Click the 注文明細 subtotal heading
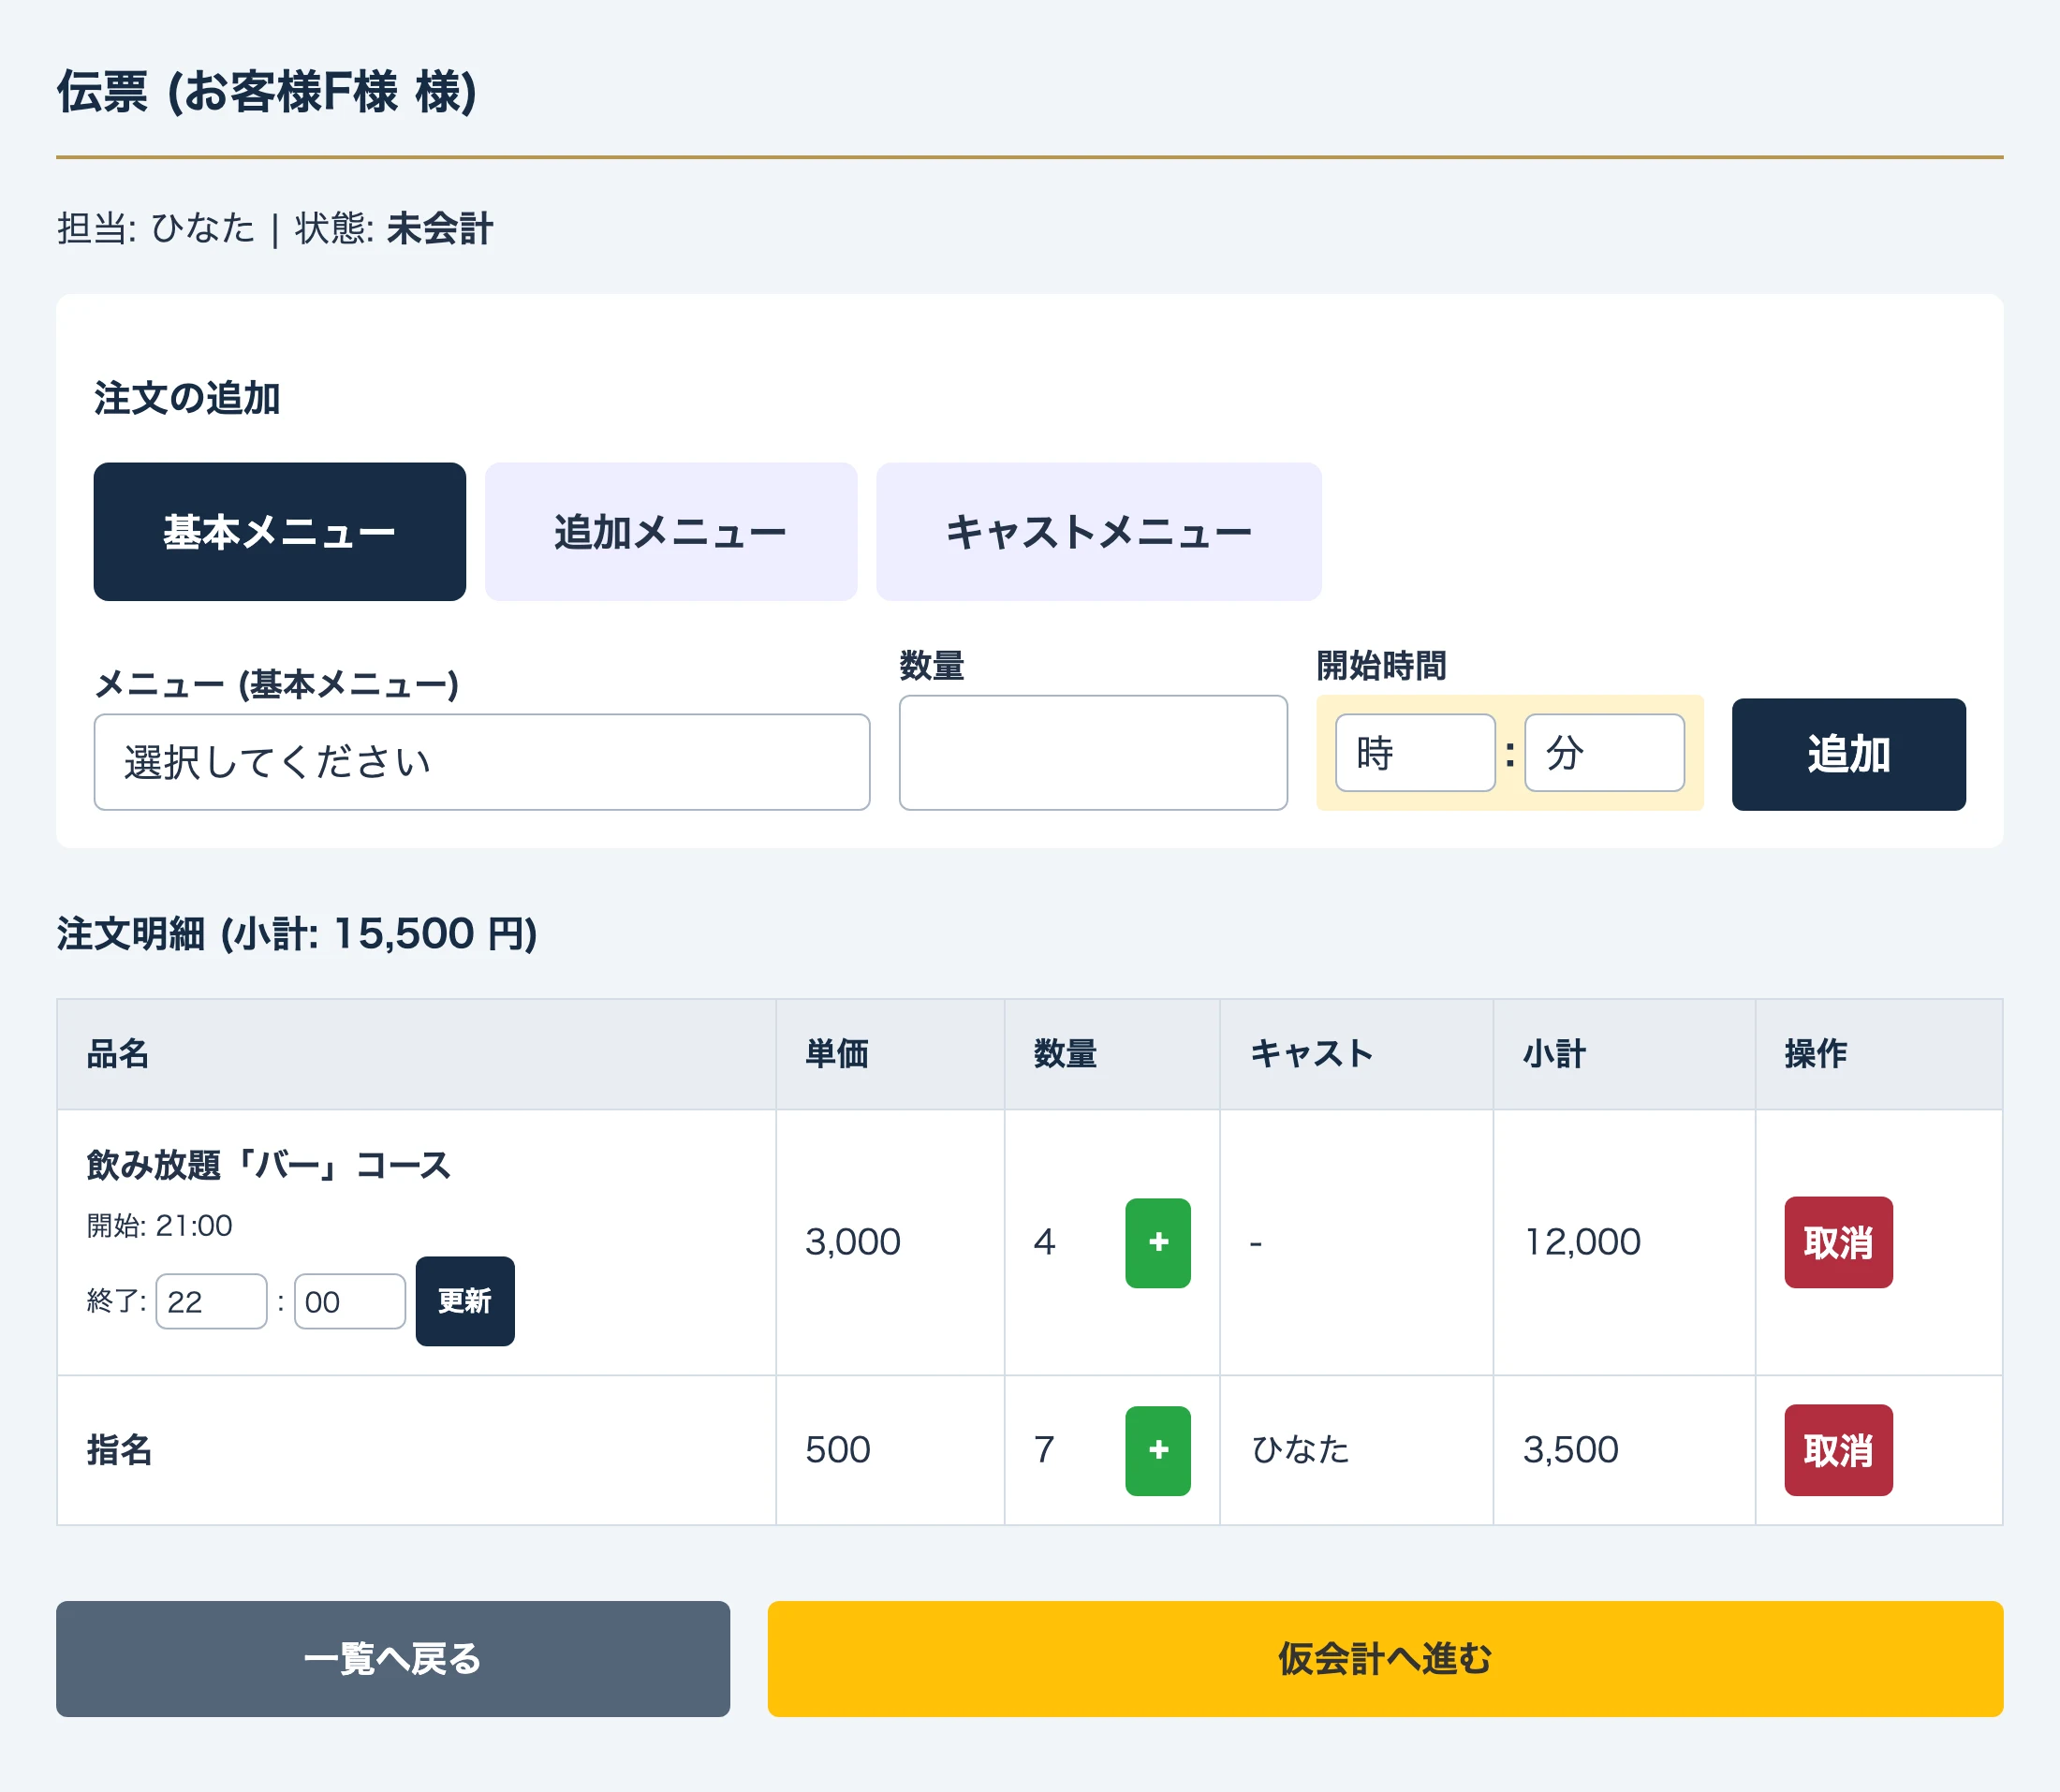The width and height of the screenshot is (2060, 1792). click(297, 934)
